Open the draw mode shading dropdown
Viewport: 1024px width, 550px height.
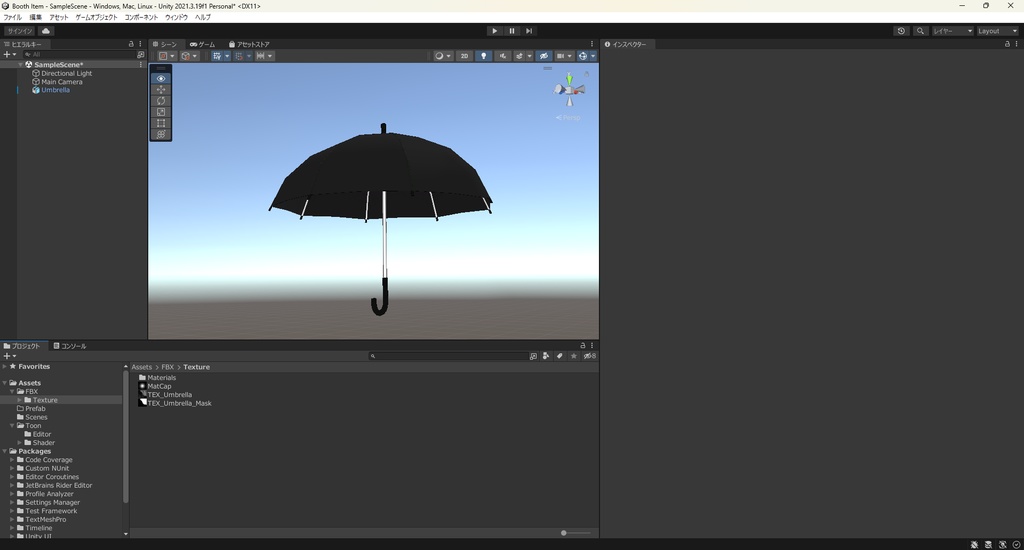click(x=442, y=56)
